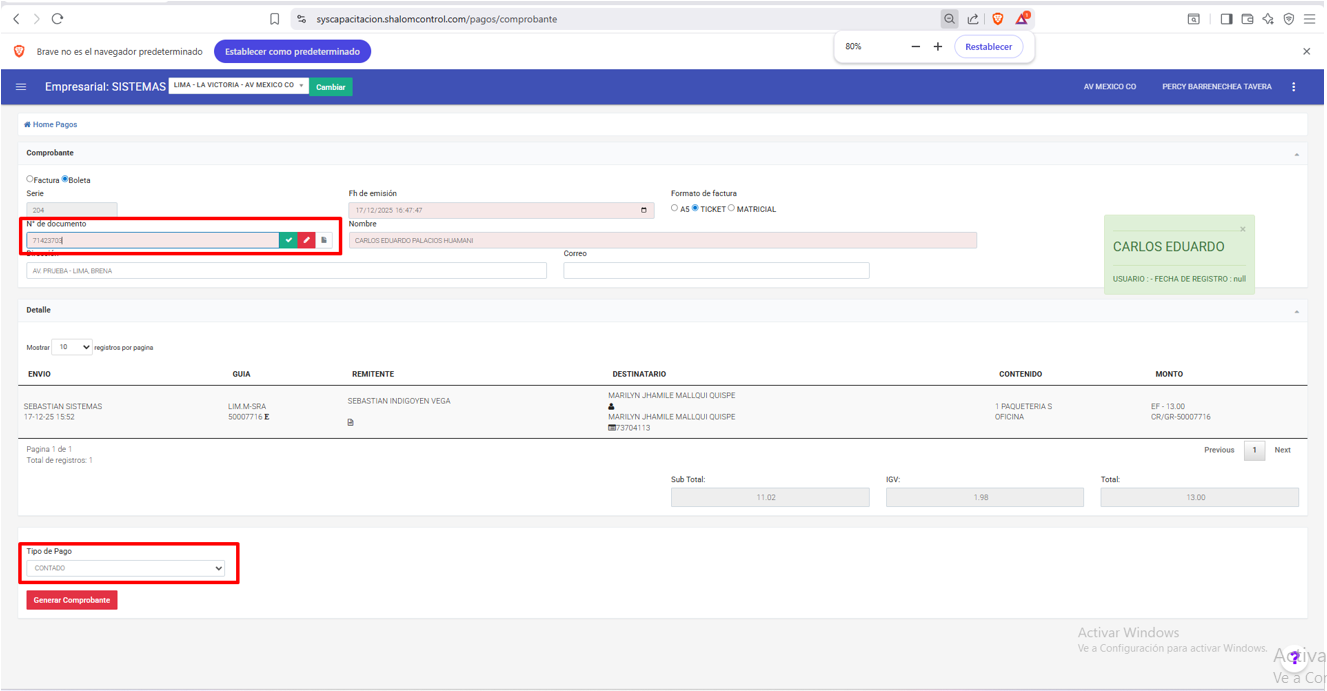
Task: Open the hamburger sidebar menu
Action: coord(21,87)
